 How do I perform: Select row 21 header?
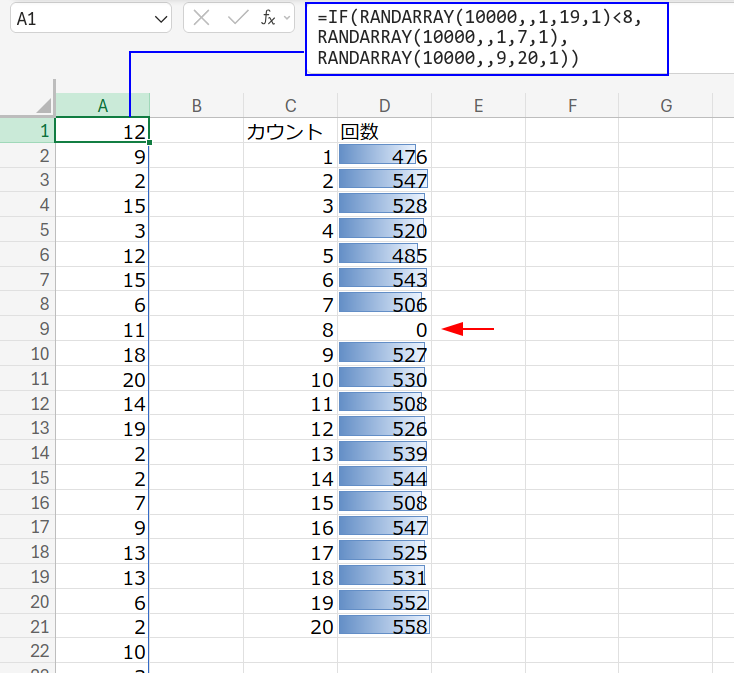click(27, 625)
